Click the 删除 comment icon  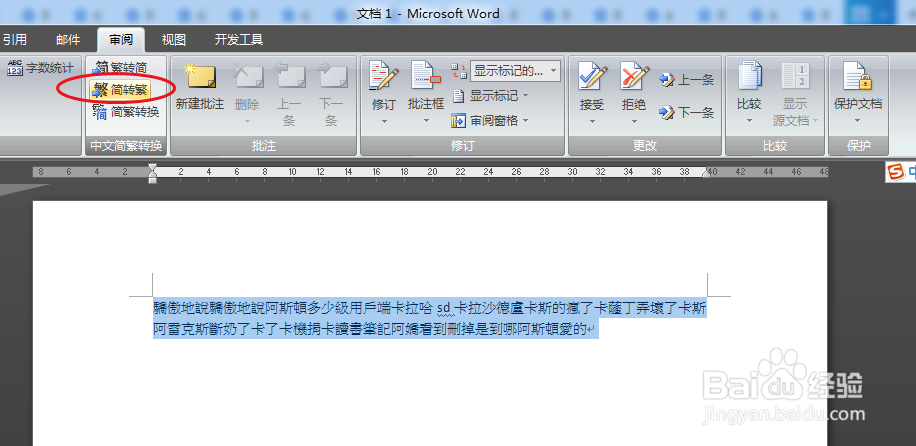pos(247,76)
